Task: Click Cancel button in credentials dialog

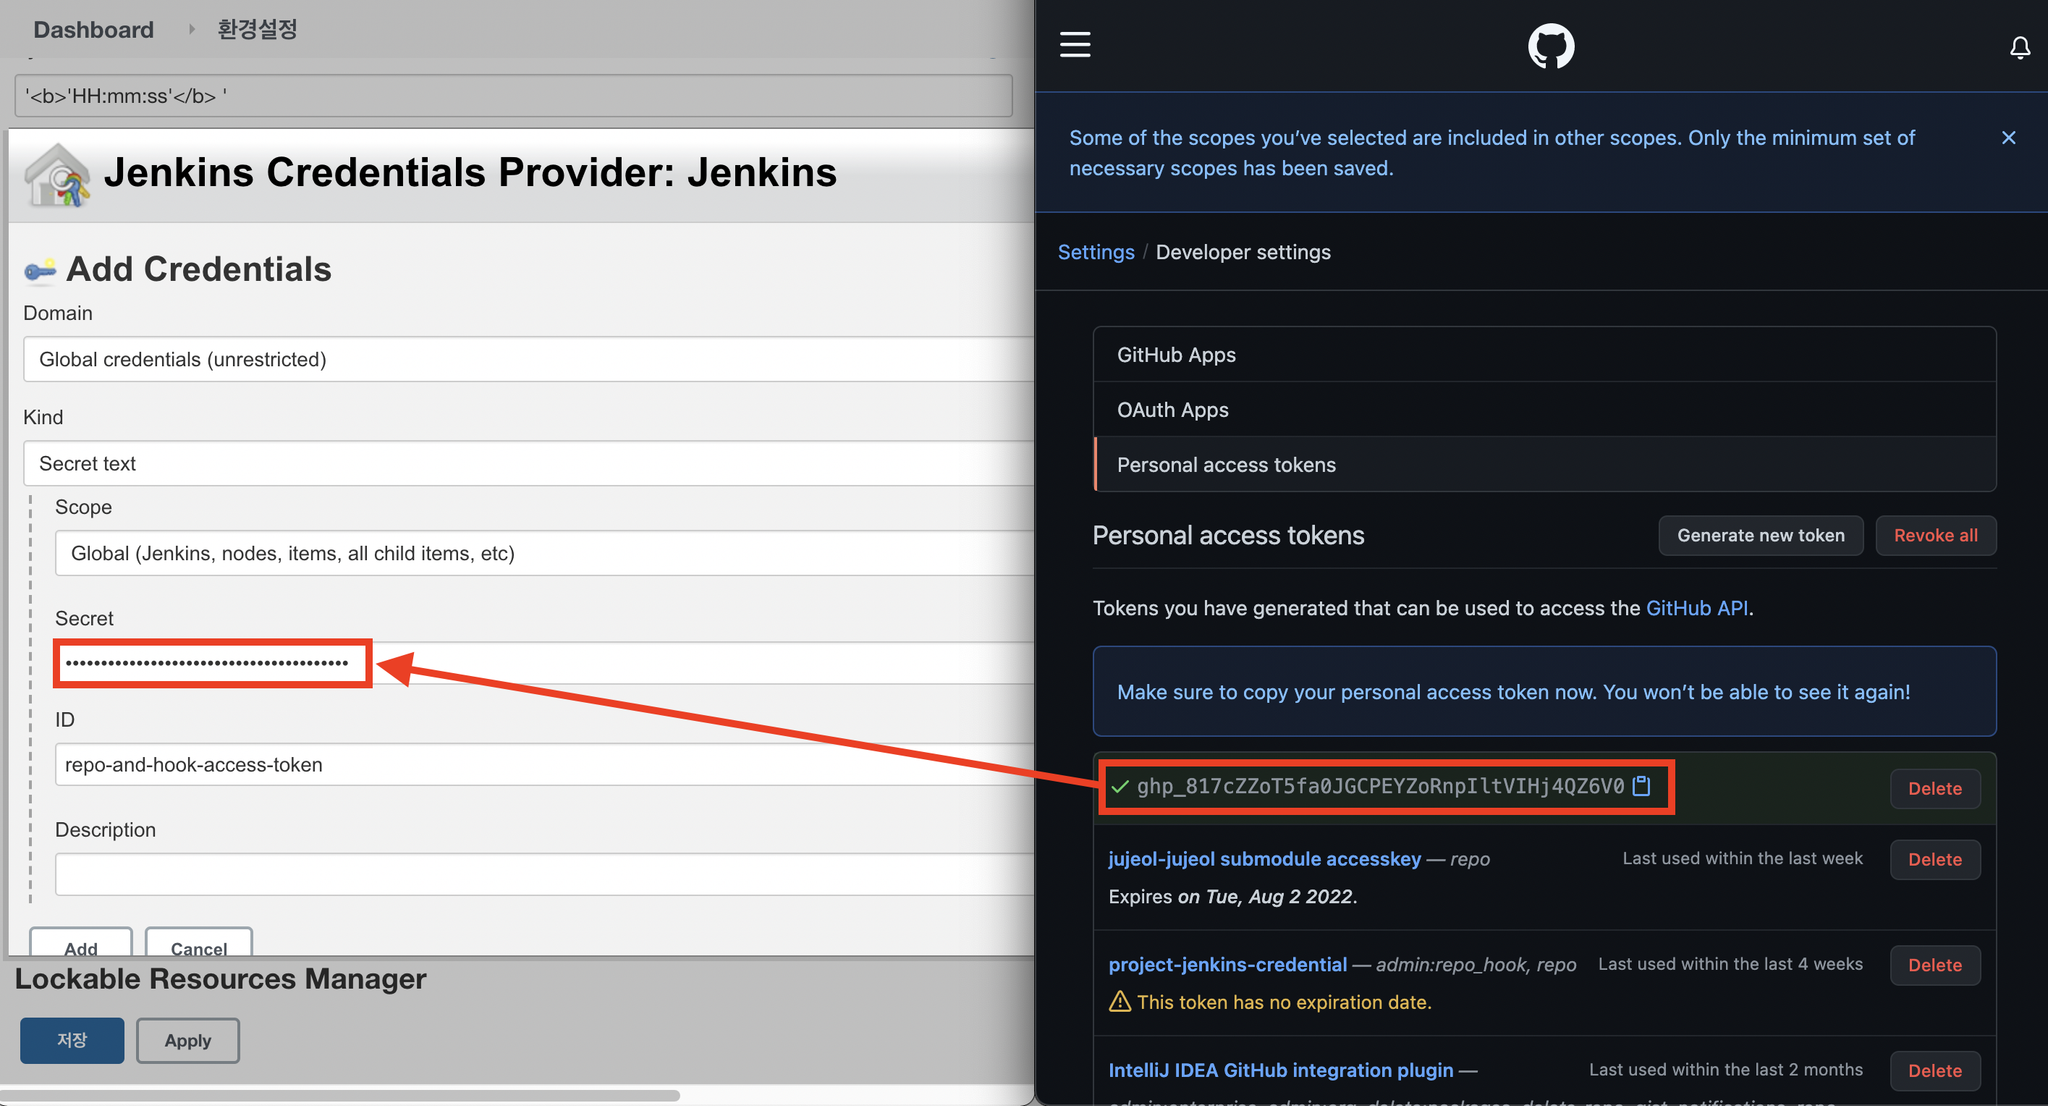Action: (198, 943)
